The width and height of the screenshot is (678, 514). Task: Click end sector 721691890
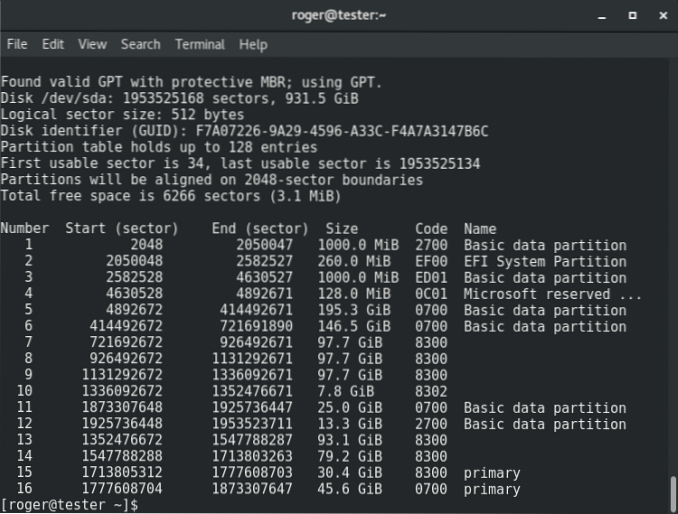pos(256,326)
